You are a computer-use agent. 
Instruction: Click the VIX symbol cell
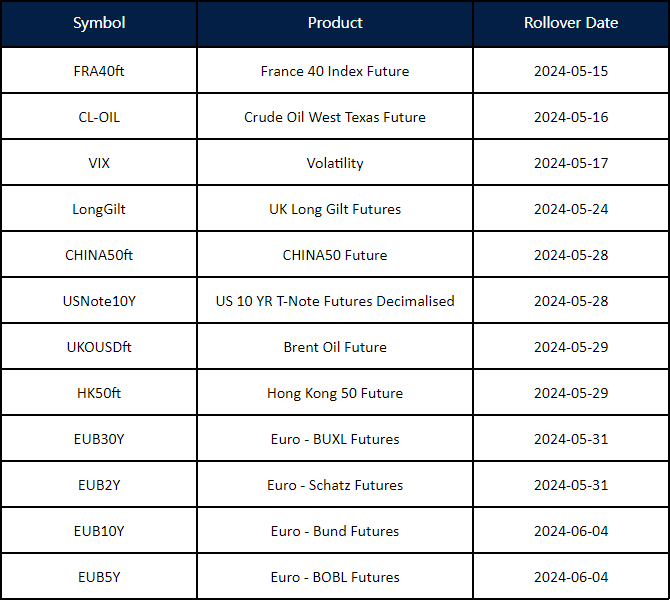click(x=99, y=163)
